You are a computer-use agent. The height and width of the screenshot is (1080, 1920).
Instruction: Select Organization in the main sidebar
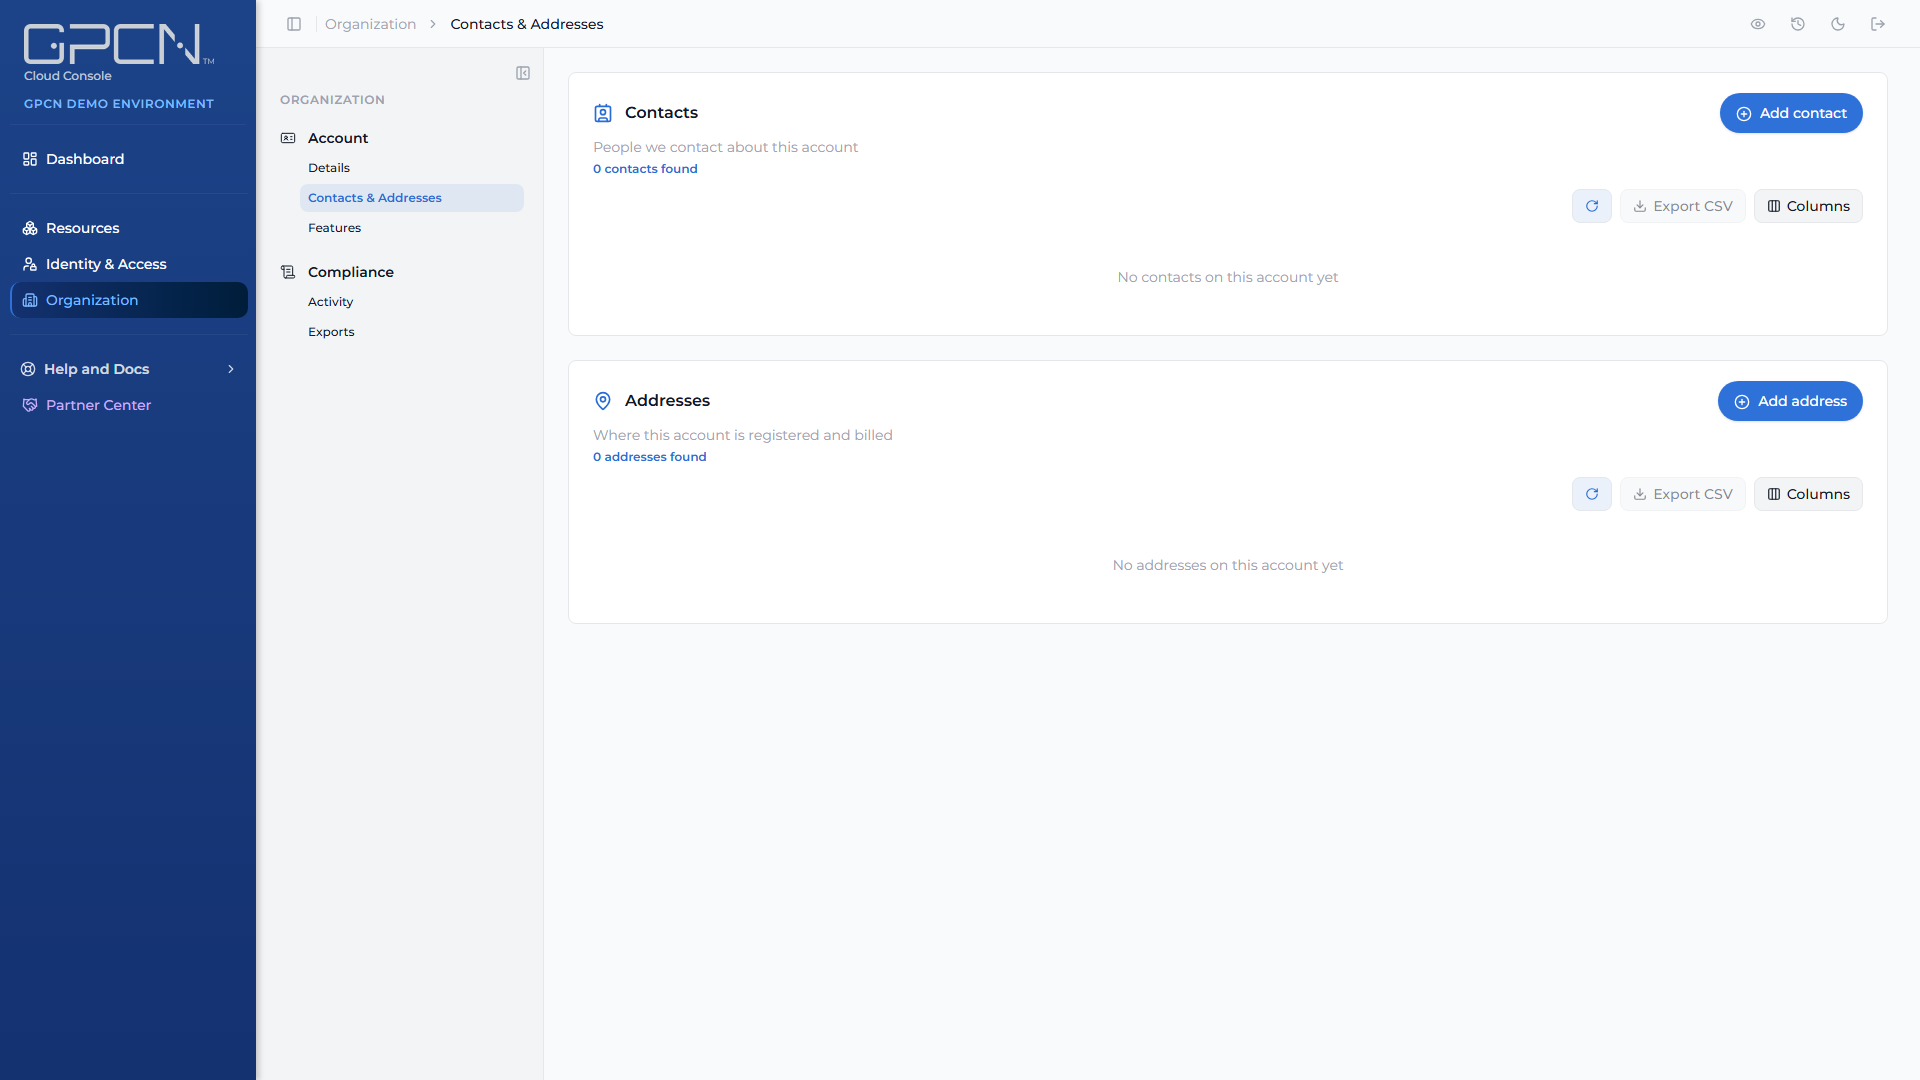click(x=129, y=300)
